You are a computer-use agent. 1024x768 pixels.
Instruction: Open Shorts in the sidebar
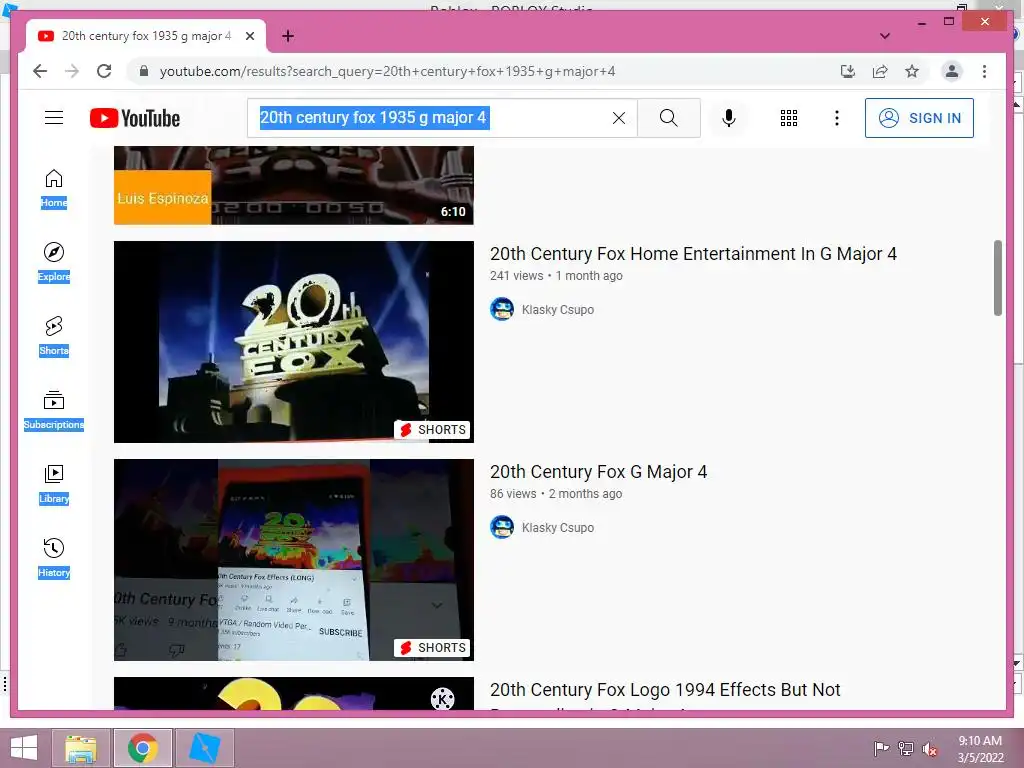(54, 336)
